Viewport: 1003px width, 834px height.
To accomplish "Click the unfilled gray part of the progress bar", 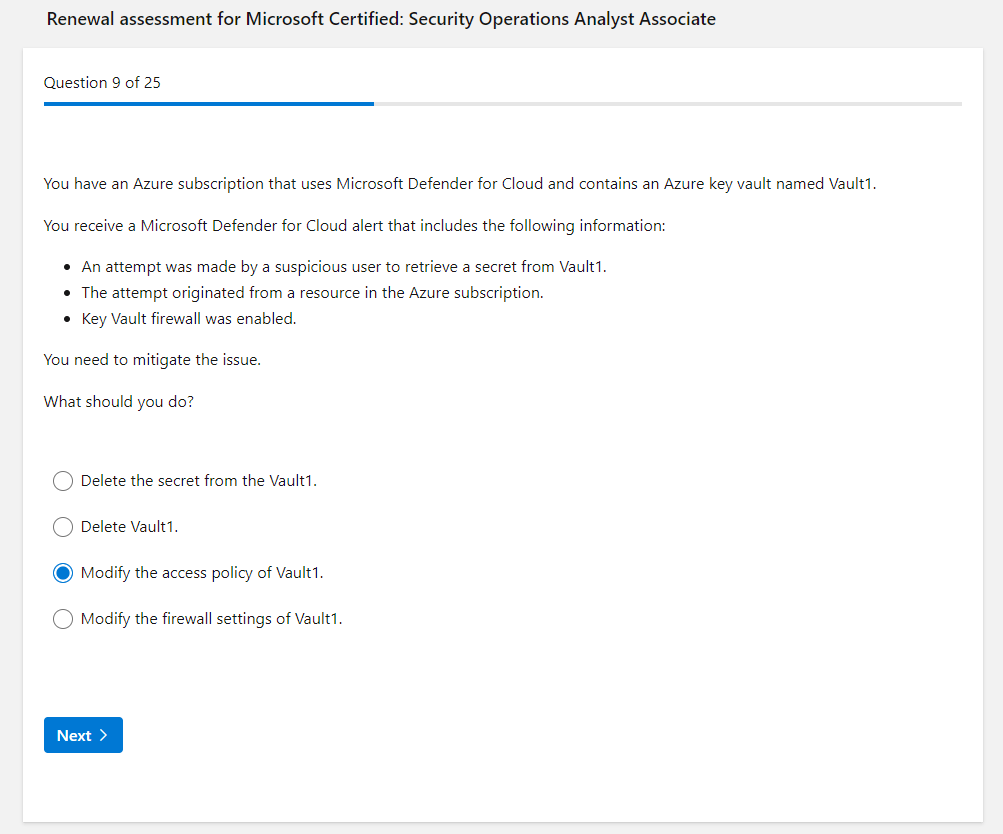I will point(667,103).
